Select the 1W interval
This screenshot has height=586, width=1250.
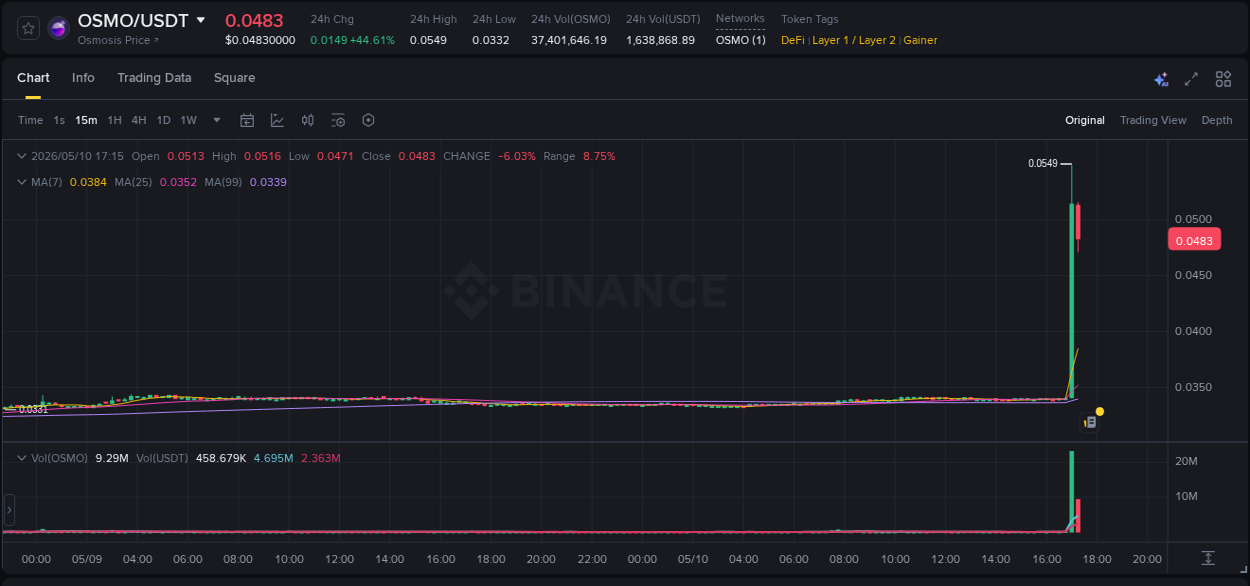tap(188, 120)
